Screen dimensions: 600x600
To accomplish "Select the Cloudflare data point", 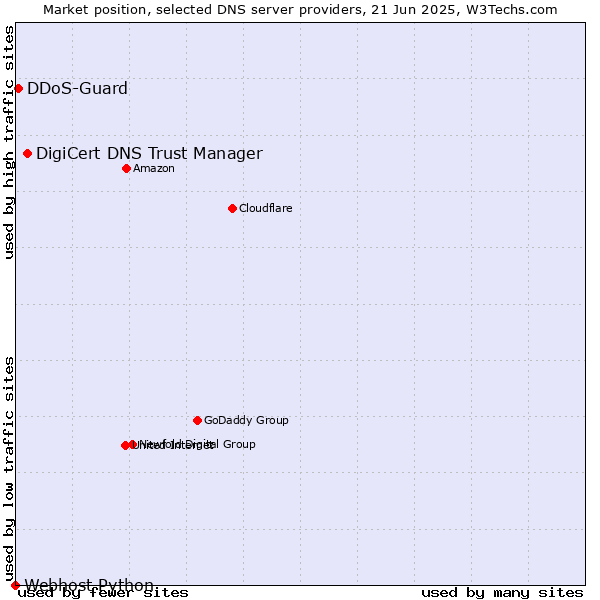I will point(232,209).
